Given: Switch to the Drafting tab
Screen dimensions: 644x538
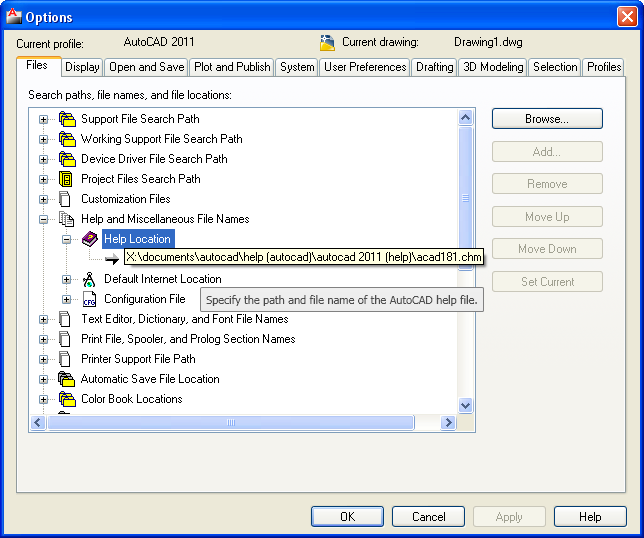Looking at the screenshot, I should click(x=435, y=67).
